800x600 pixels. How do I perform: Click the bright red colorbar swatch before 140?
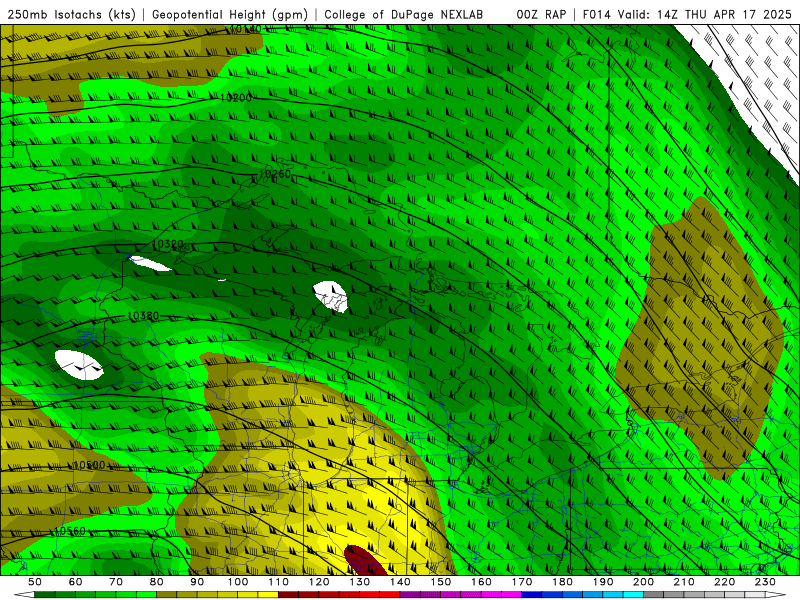[x=390, y=595]
